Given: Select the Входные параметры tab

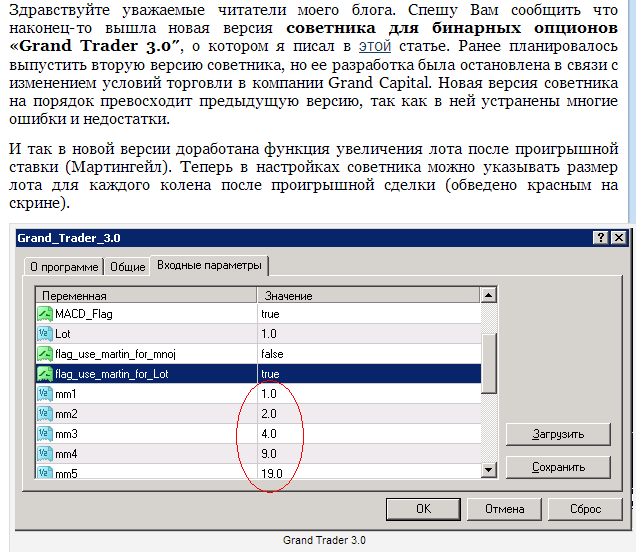Looking at the screenshot, I should (209, 265).
